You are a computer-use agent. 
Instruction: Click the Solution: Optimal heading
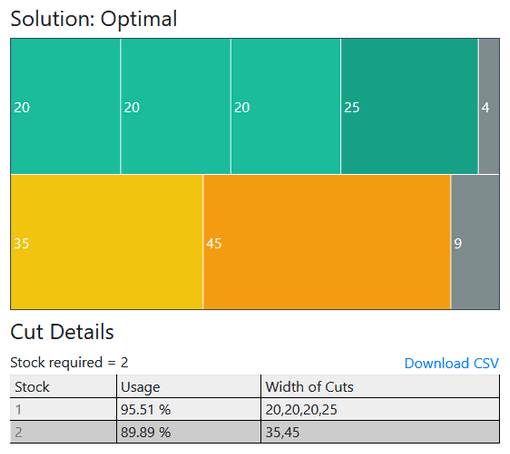[x=94, y=19]
